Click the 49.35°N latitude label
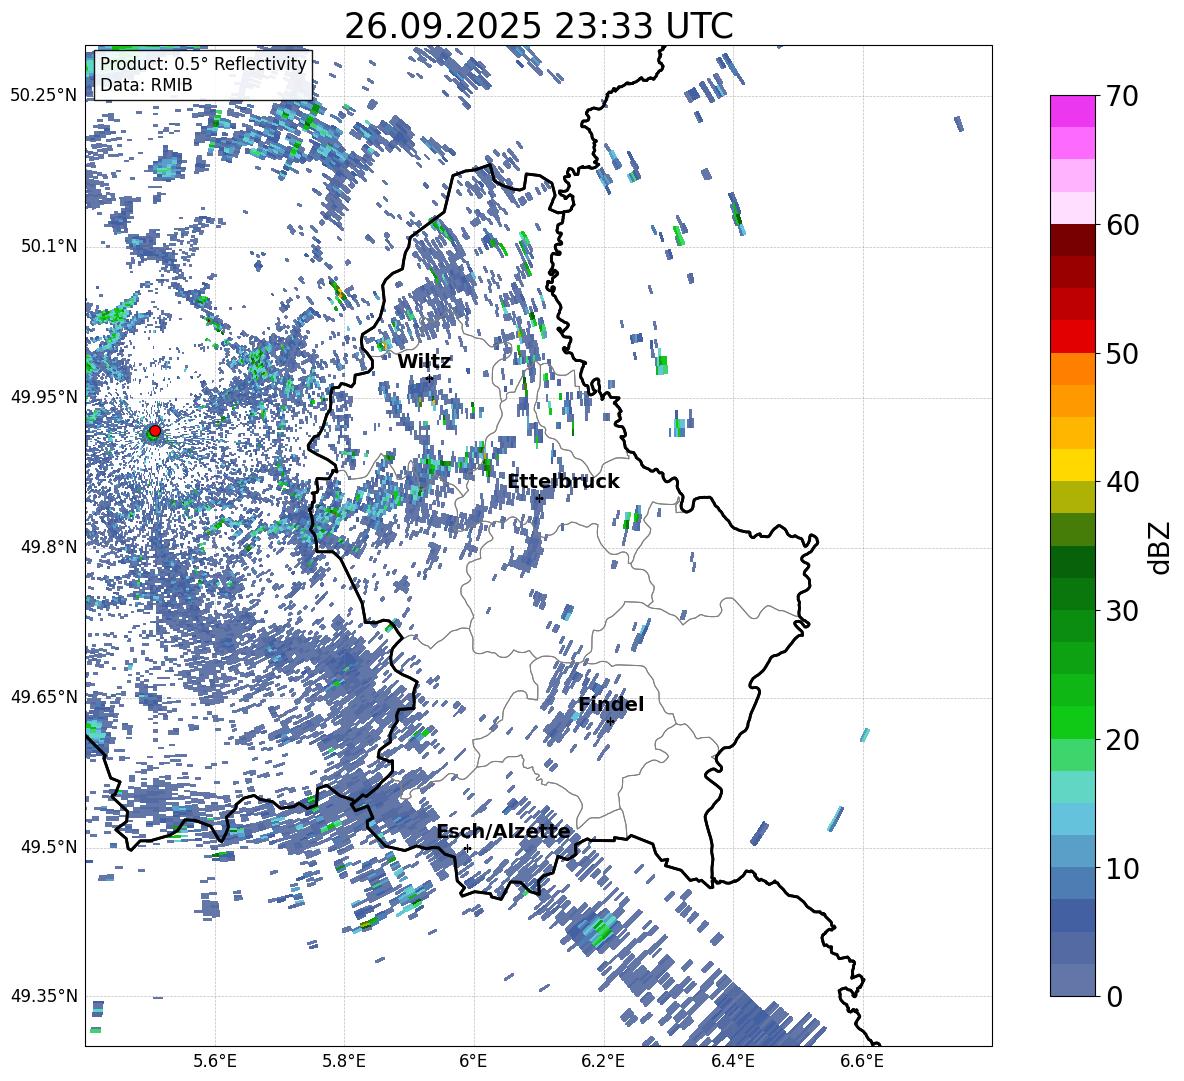The height and width of the screenshot is (1081, 1184). [x=44, y=996]
